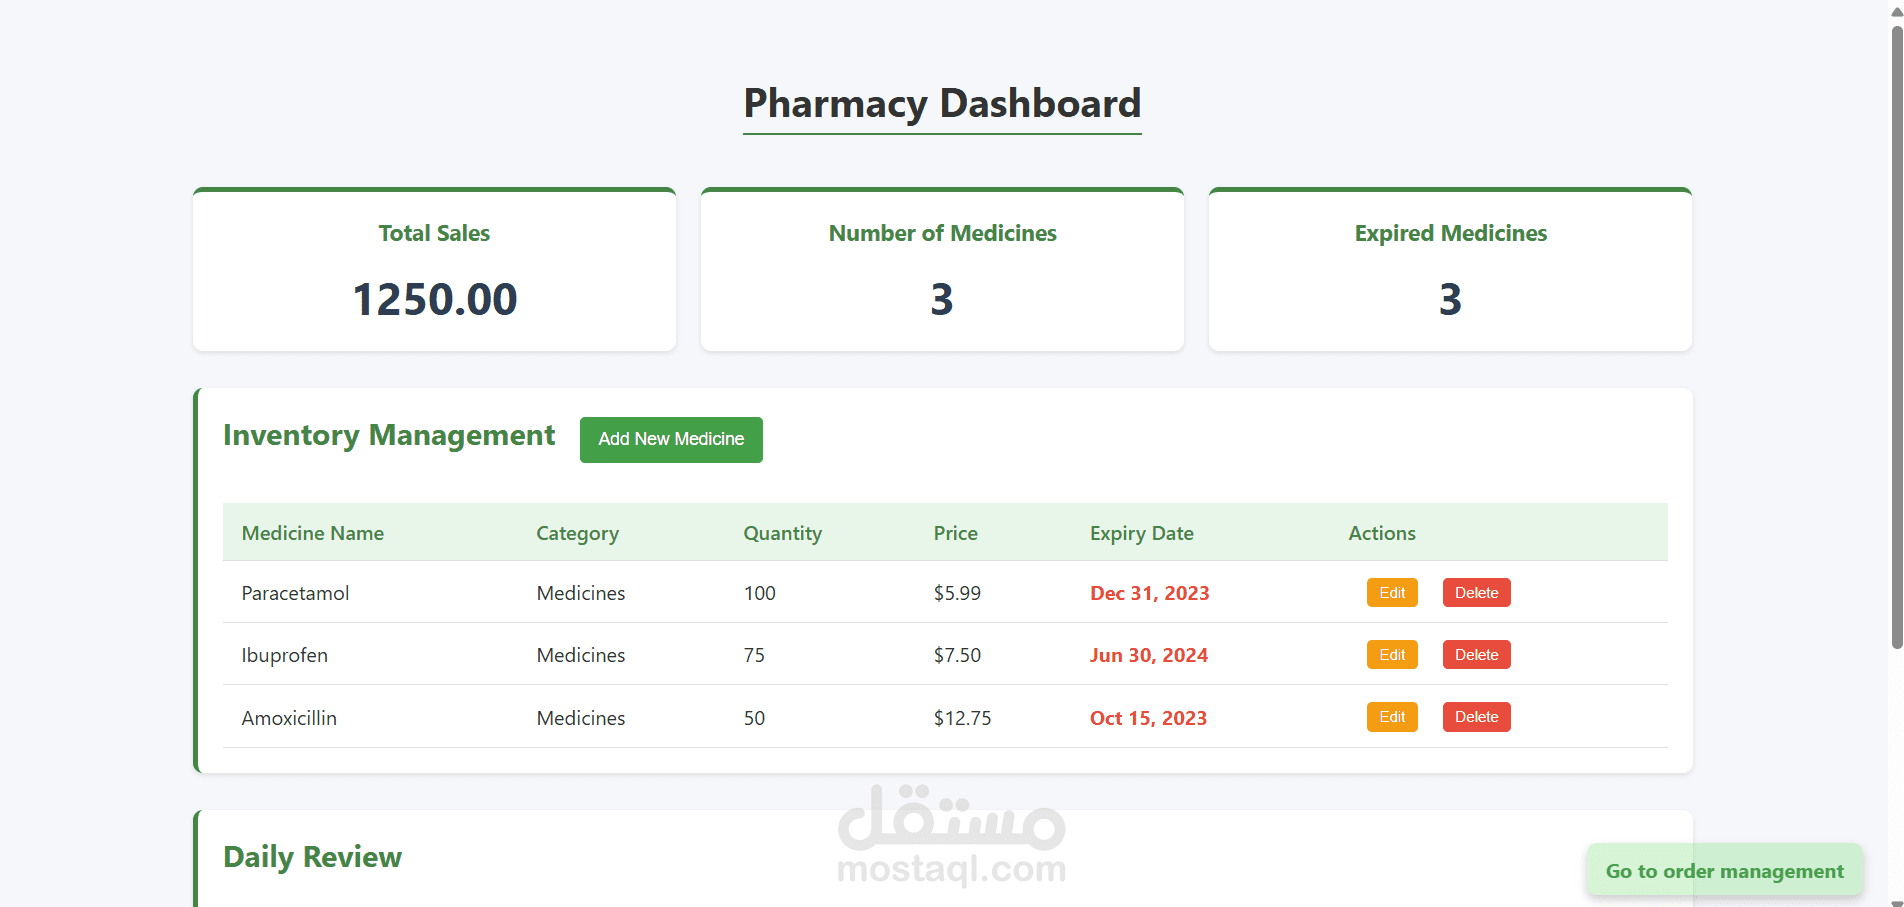Delete the Amoxicillin row

click(x=1476, y=717)
